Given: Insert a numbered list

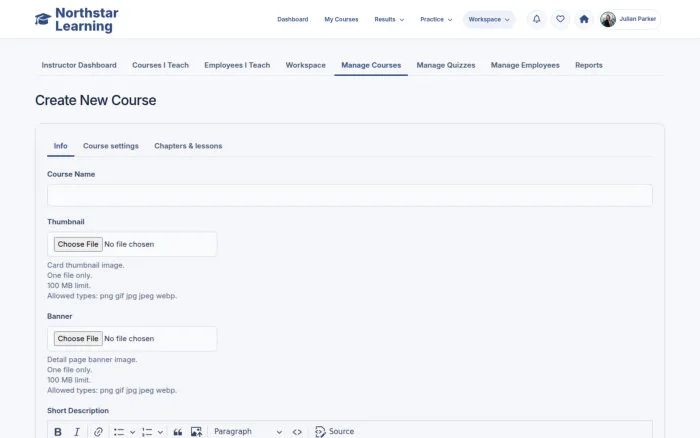Looking at the screenshot, I should [147, 432].
